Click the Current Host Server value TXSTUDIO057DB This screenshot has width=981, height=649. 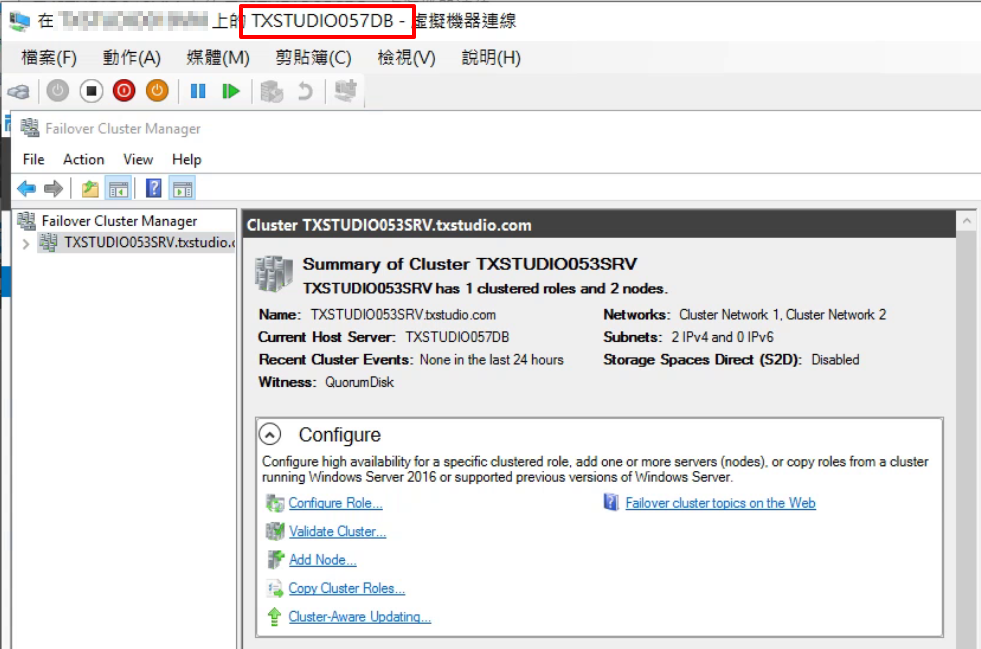(457, 337)
